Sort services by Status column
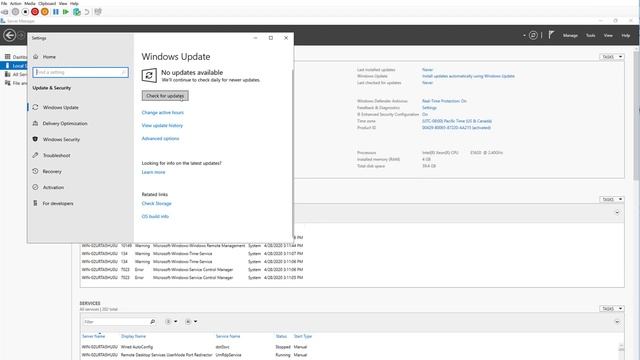The width and height of the screenshot is (640, 360). [281, 336]
